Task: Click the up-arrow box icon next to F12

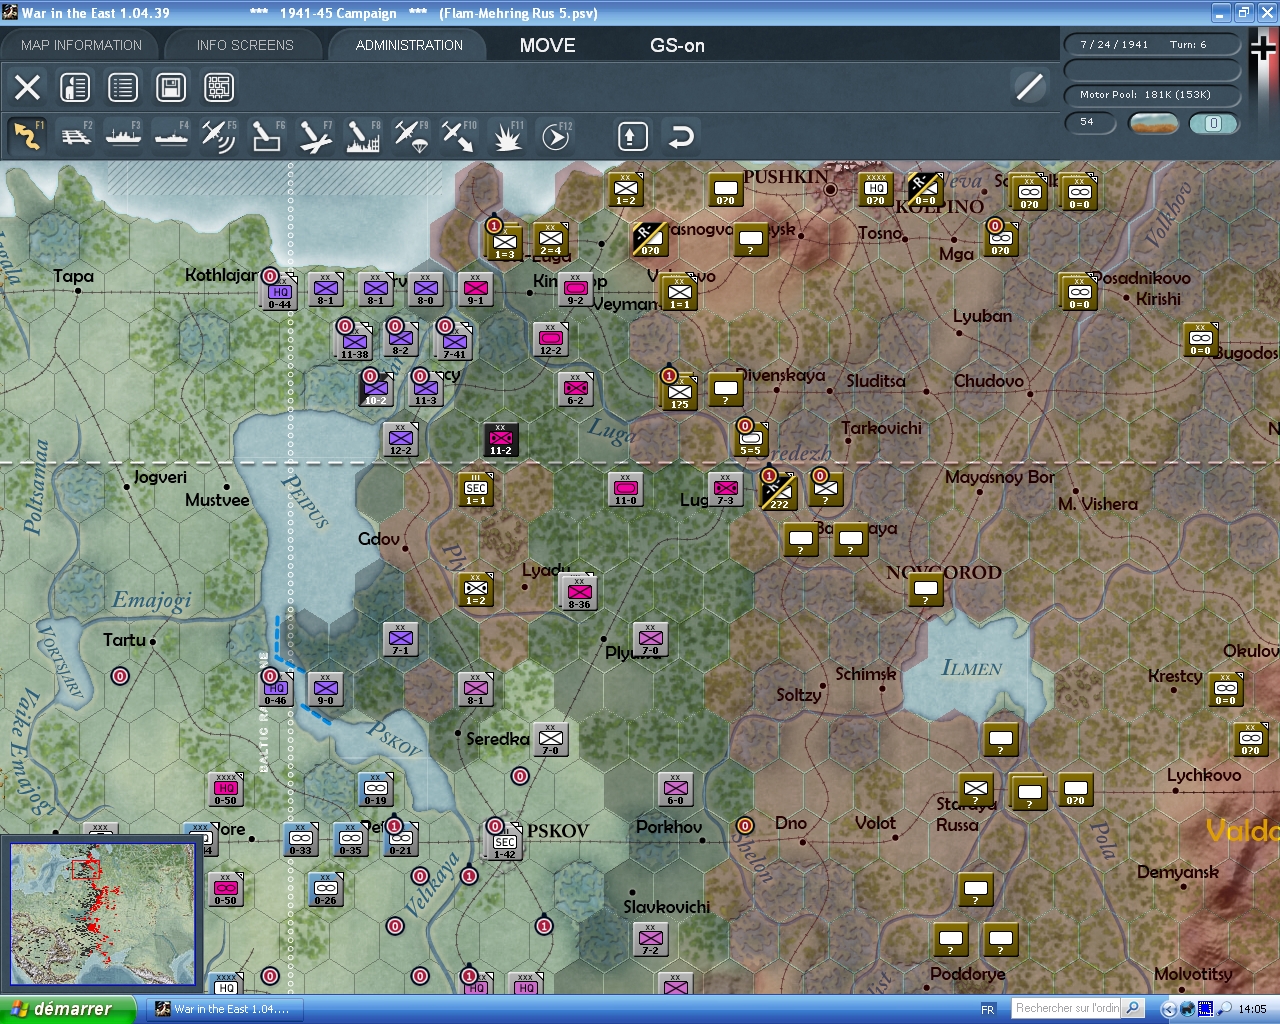Action: pyautogui.click(x=632, y=136)
